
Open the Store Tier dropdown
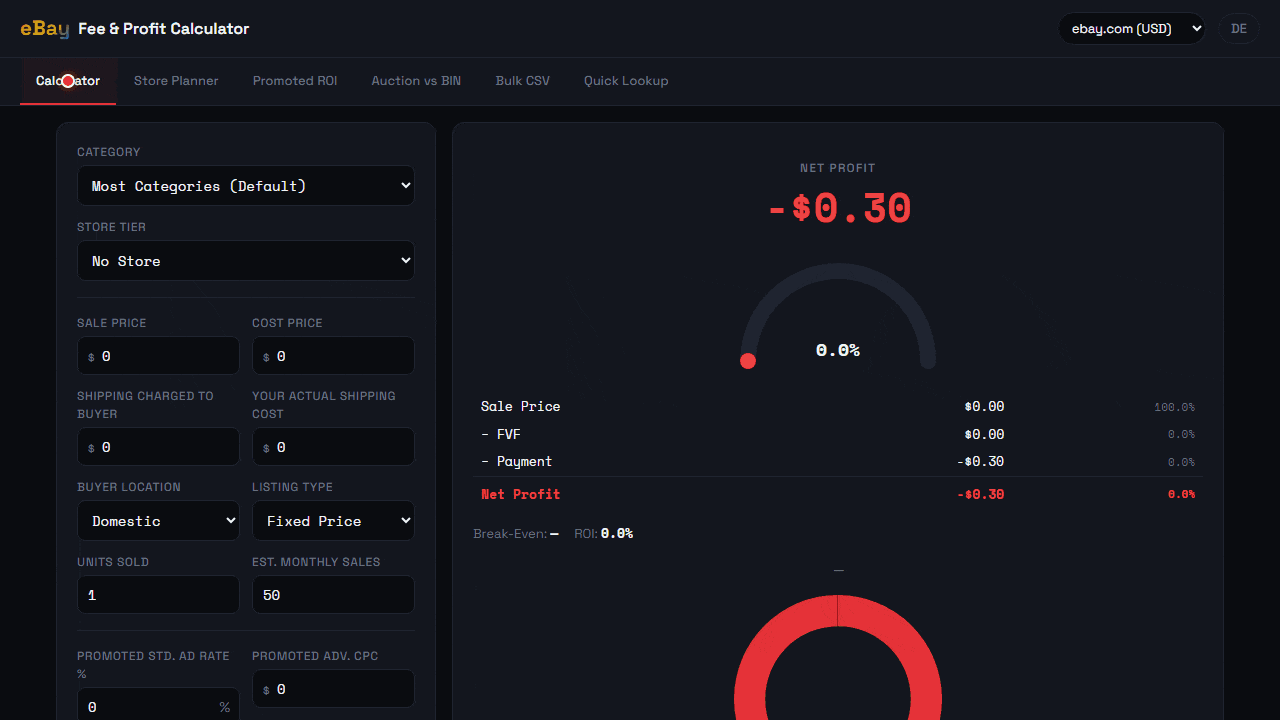(x=246, y=261)
